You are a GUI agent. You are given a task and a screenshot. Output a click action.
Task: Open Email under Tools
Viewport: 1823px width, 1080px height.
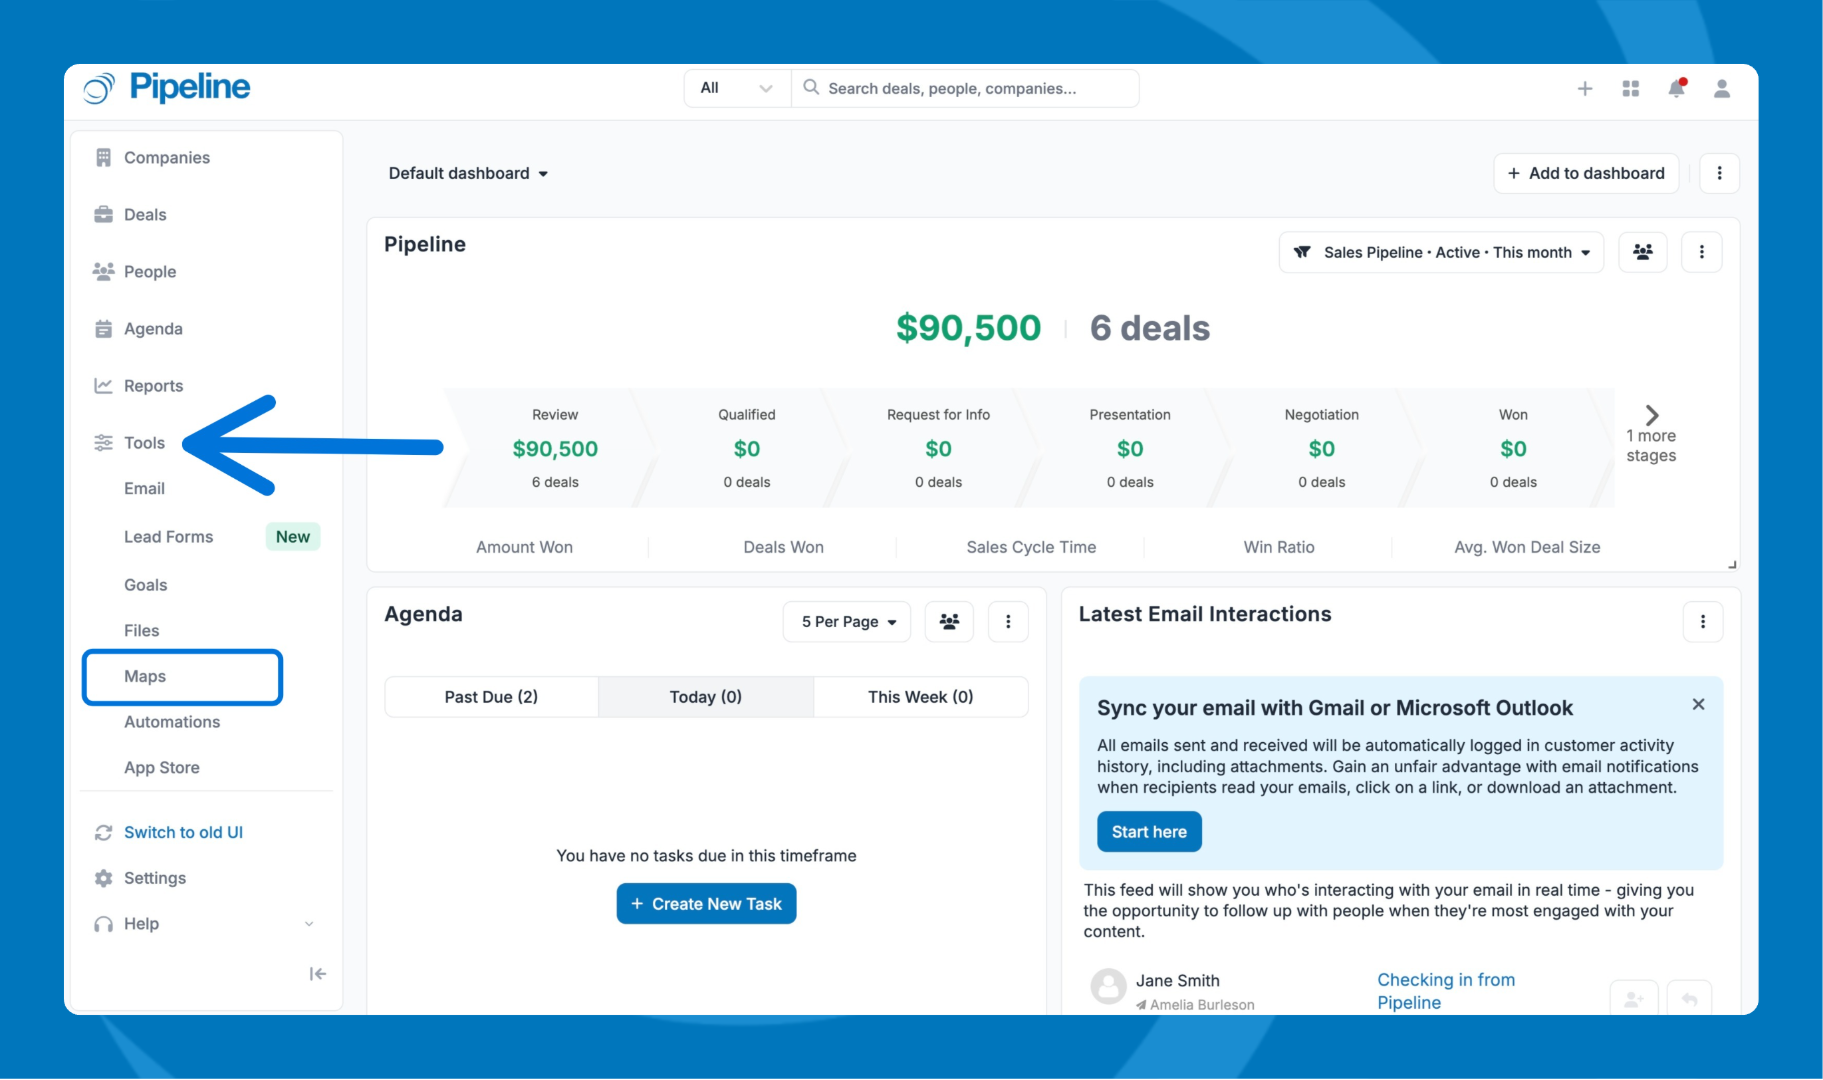144,488
